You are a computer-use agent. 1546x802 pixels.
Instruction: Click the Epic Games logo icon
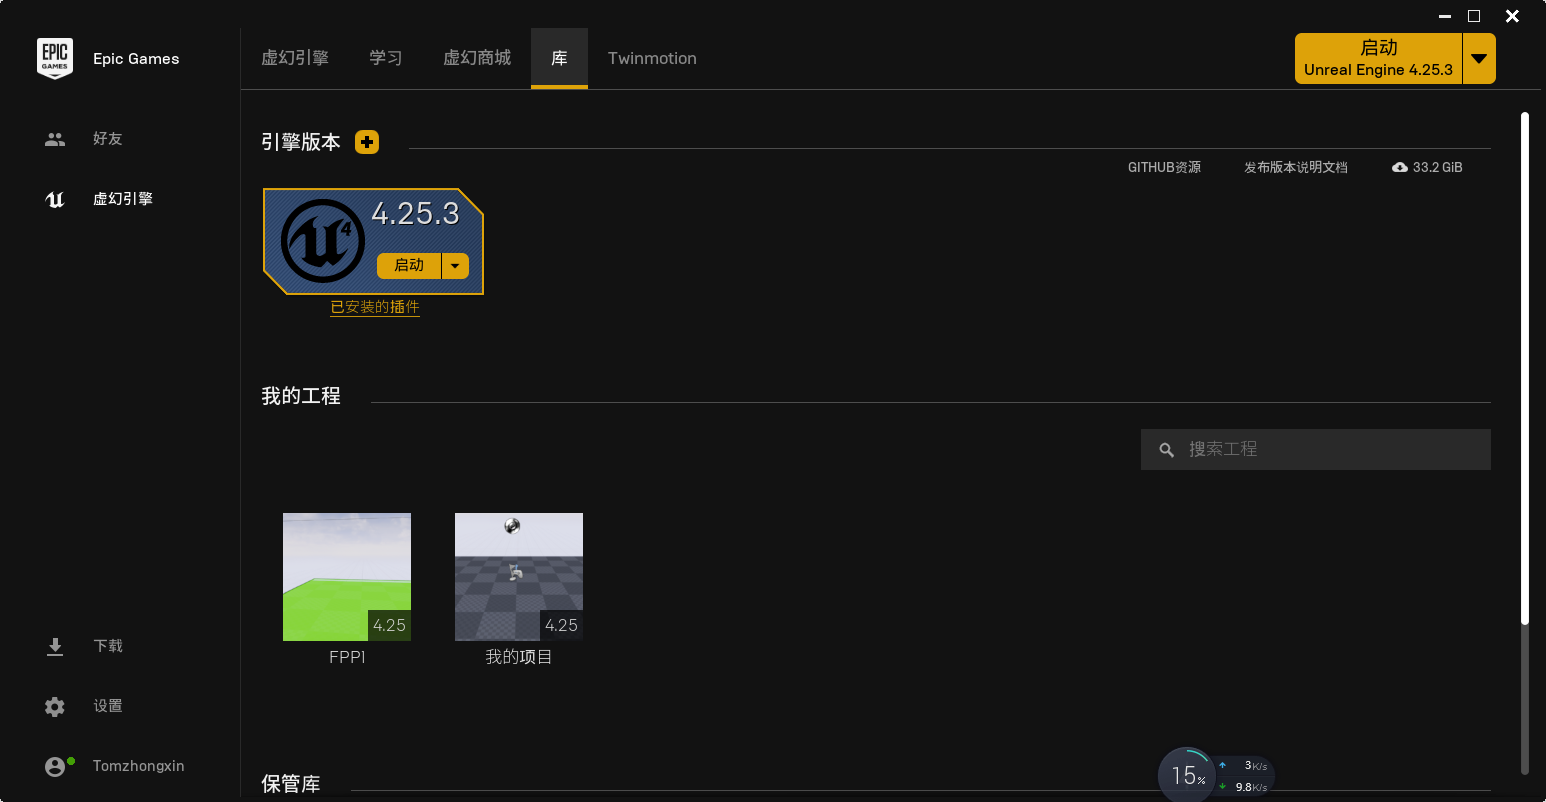(x=55, y=58)
